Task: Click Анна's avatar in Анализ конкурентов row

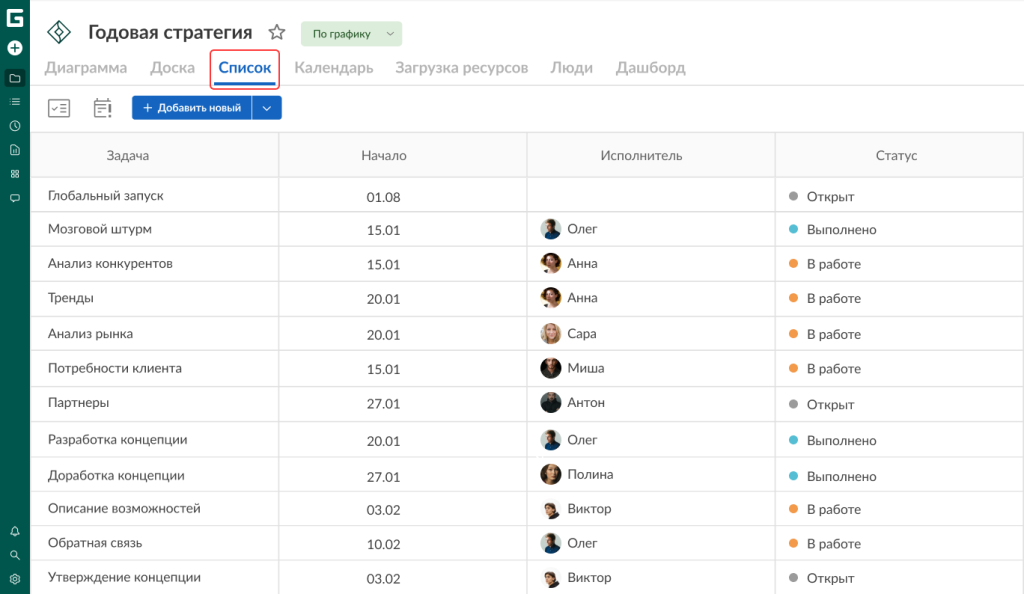Action: click(x=551, y=263)
